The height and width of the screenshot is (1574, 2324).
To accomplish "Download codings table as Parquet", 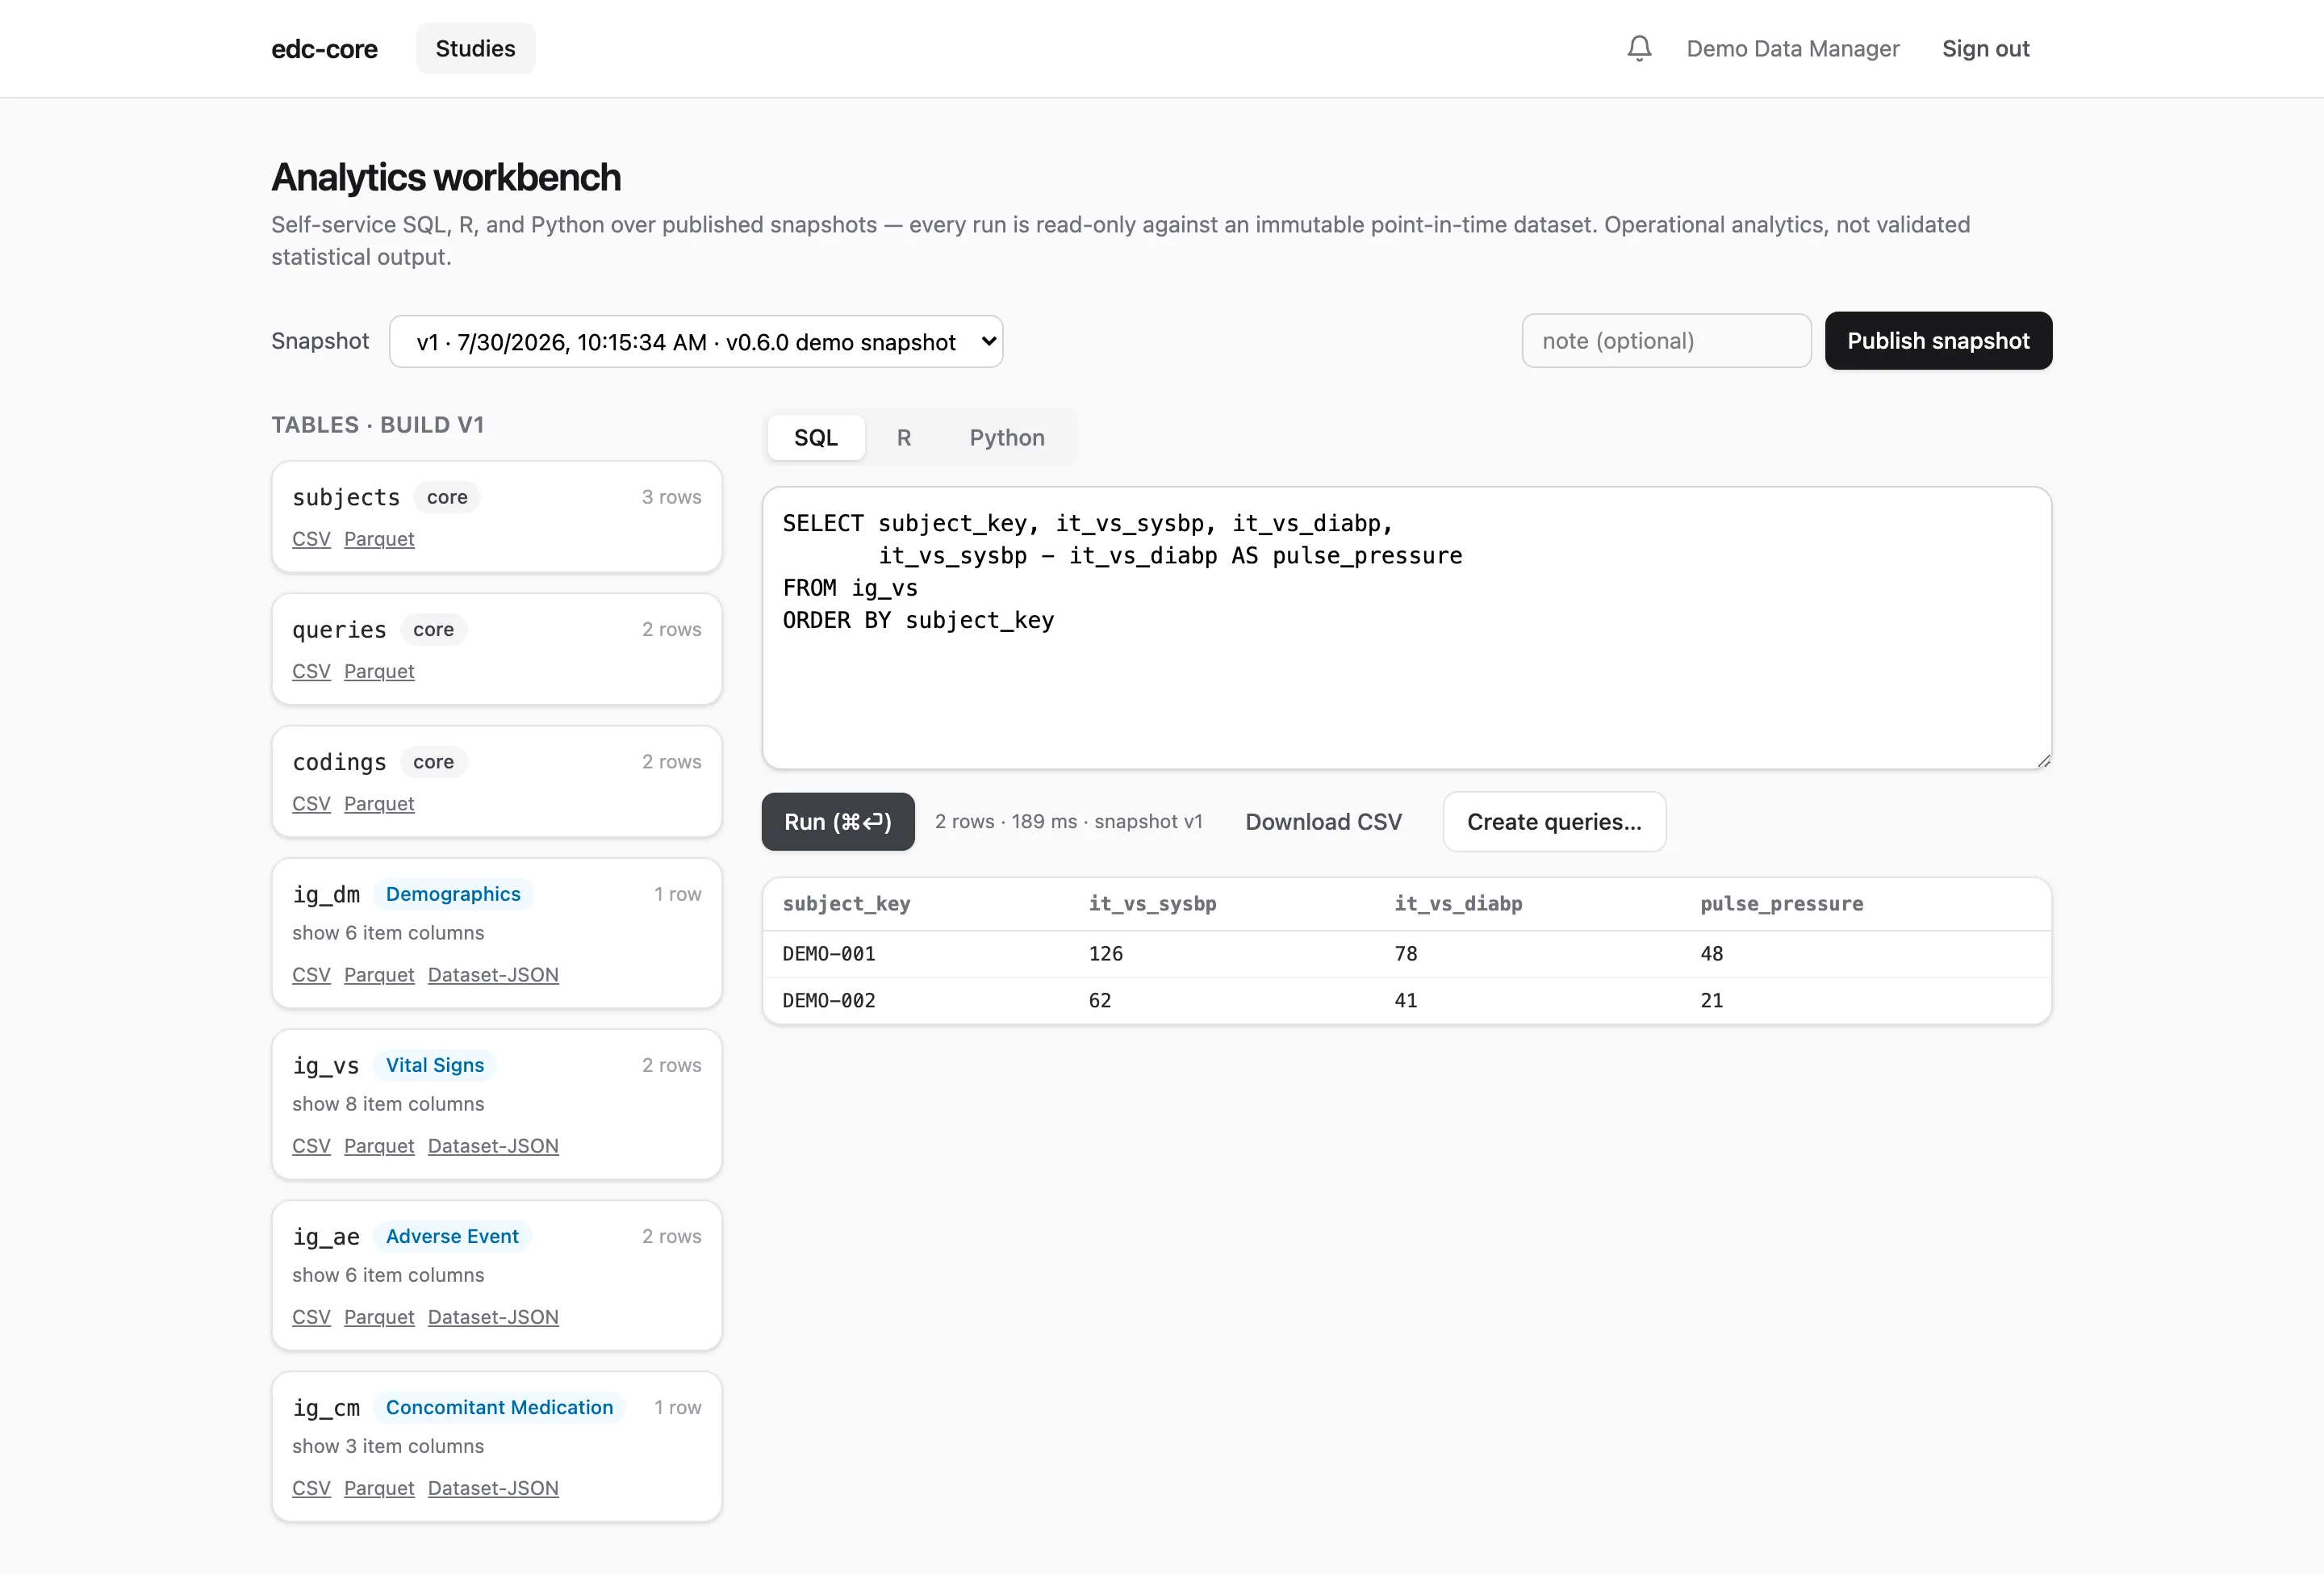I will pyautogui.click(x=379, y=804).
